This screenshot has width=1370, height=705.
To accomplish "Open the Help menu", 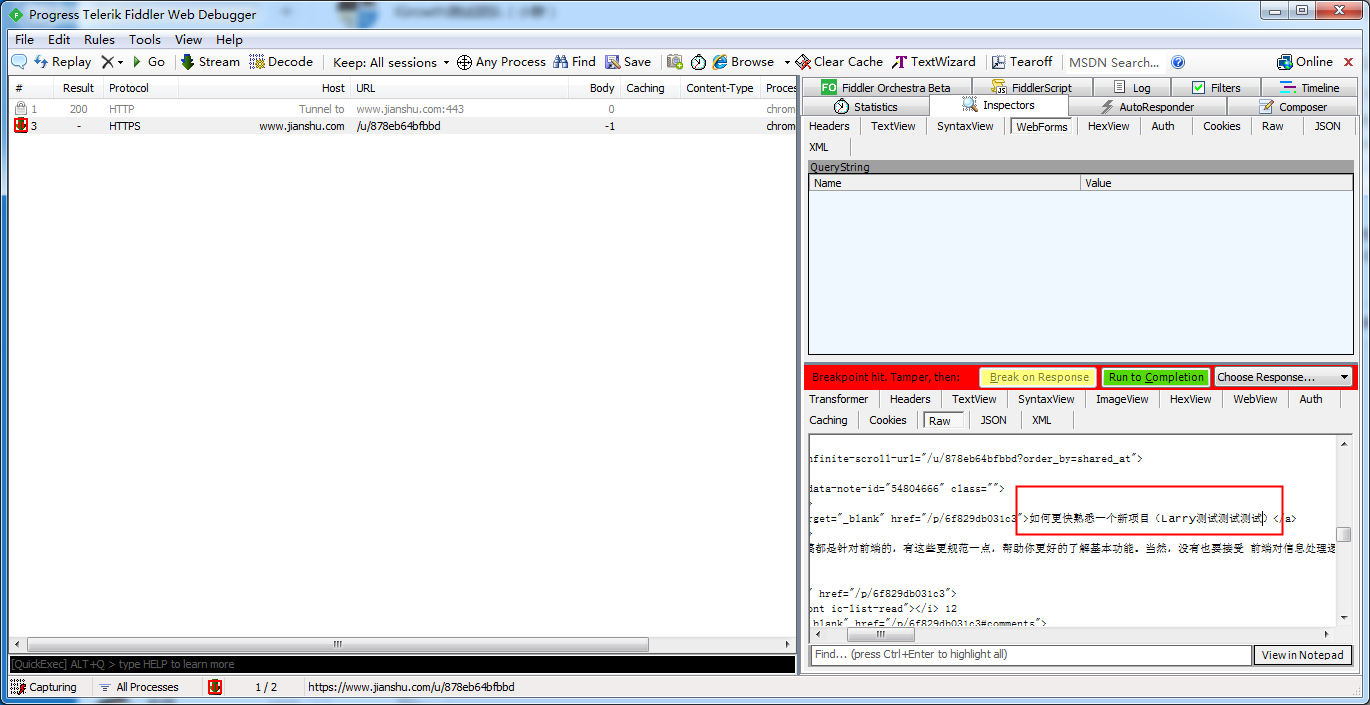I will click(x=229, y=40).
